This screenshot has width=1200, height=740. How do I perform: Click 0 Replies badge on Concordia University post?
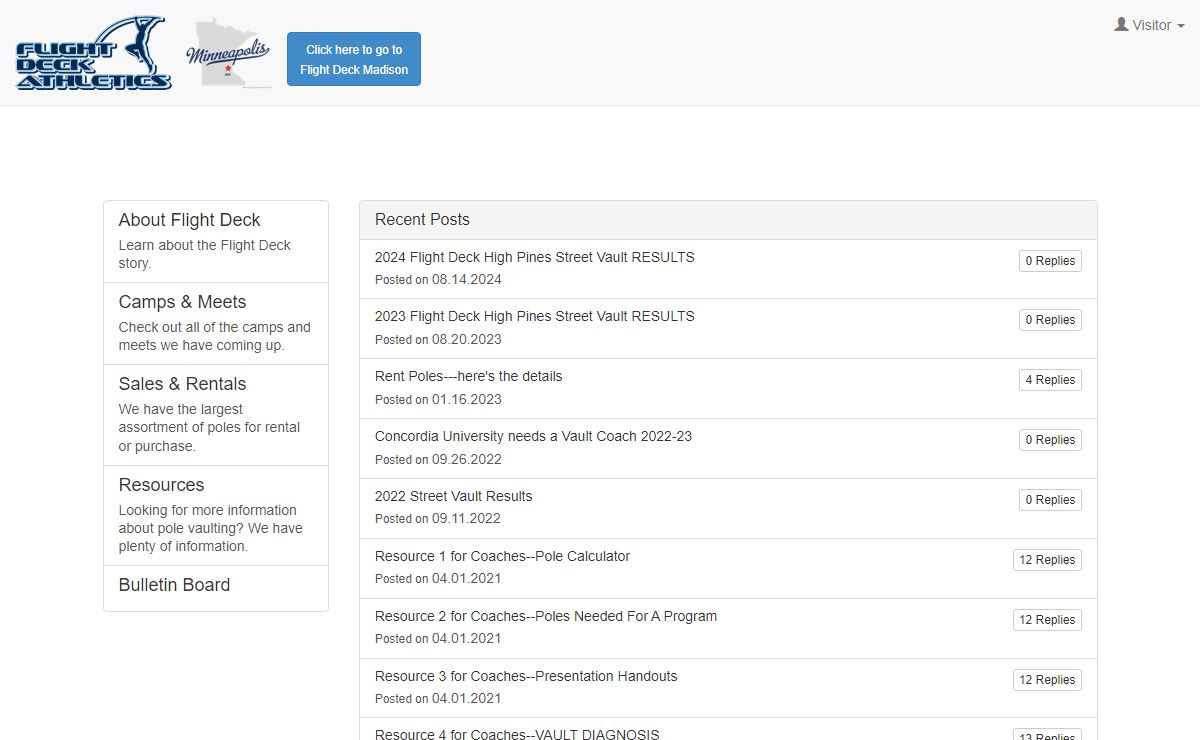coord(1050,440)
